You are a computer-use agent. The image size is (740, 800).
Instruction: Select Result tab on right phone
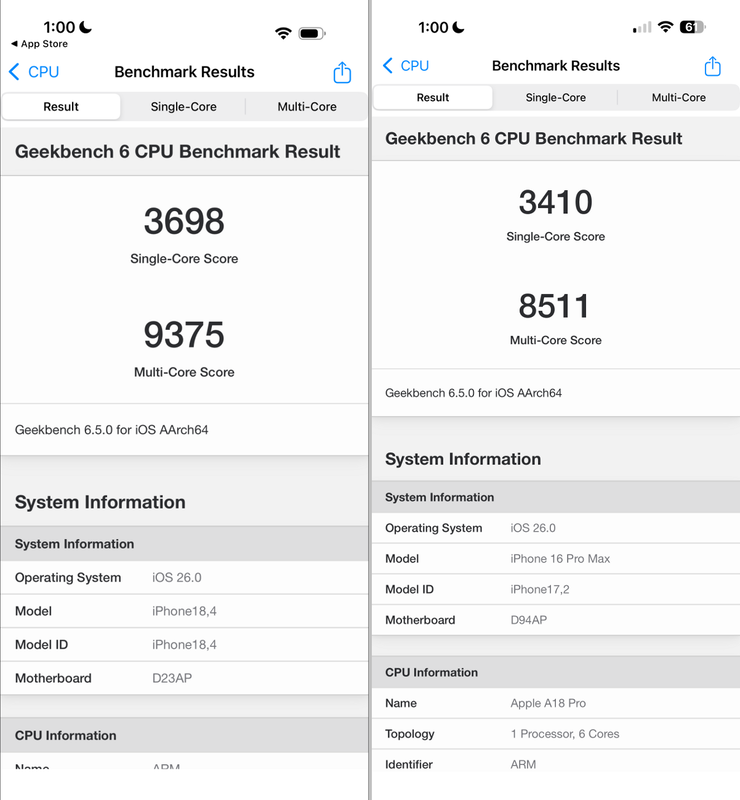(x=433, y=97)
